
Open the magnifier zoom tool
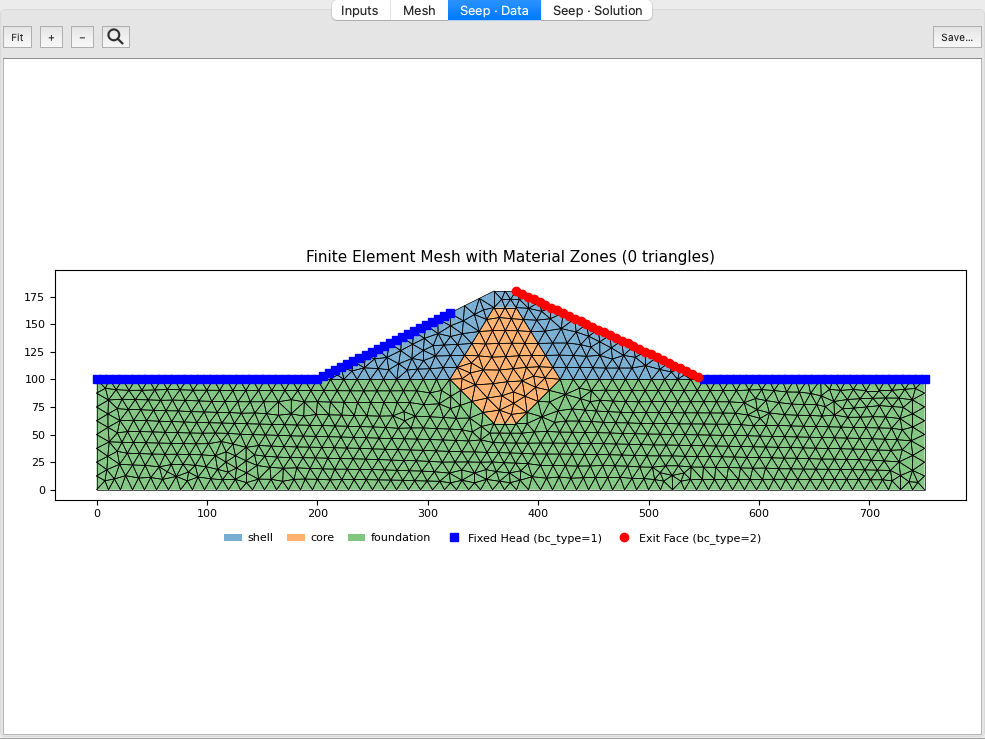pos(116,37)
